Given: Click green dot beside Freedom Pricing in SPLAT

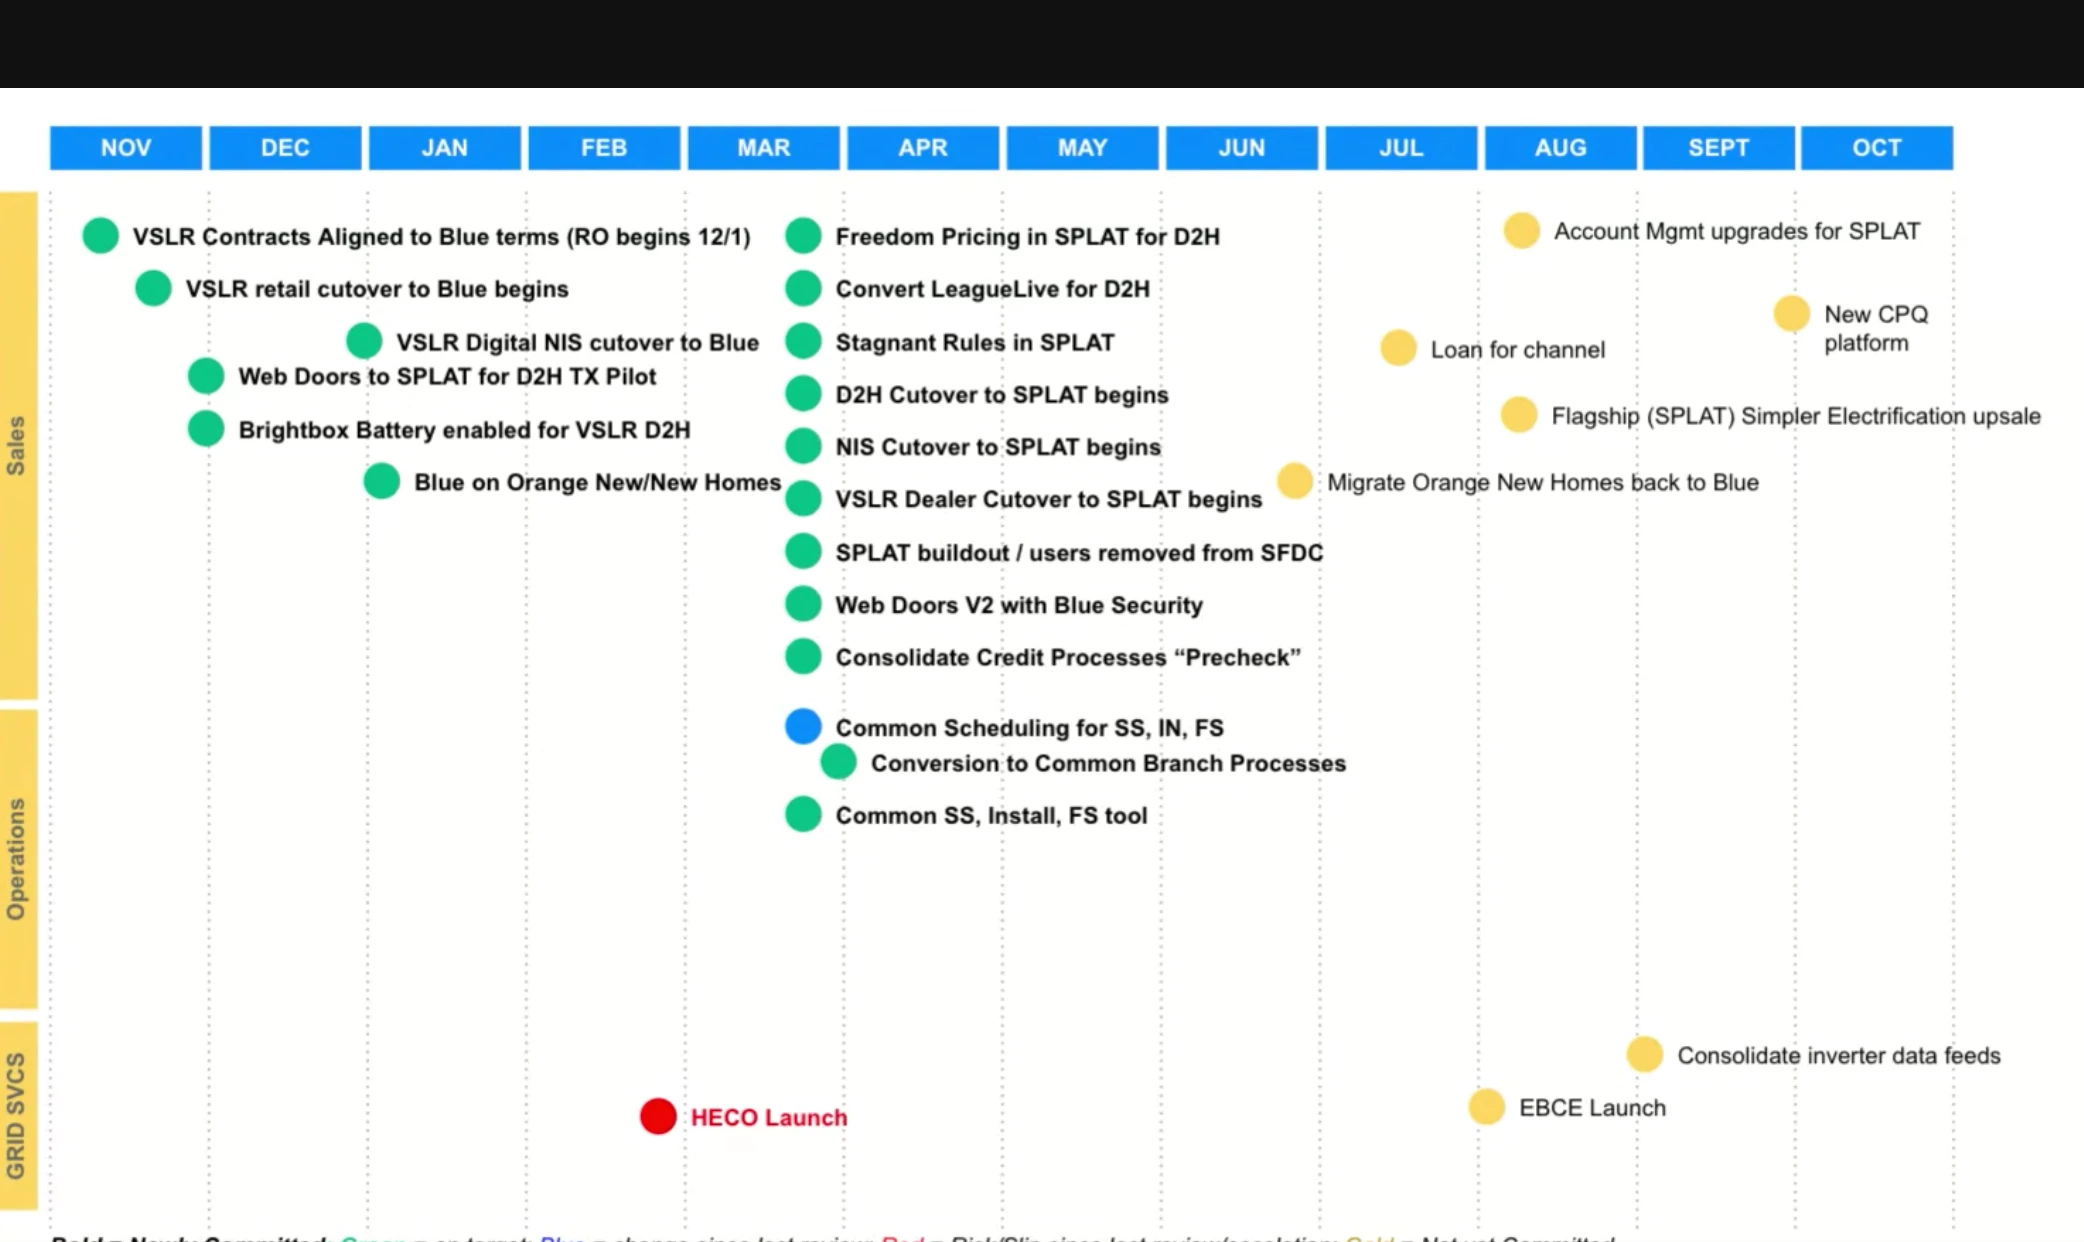Looking at the screenshot, I should 803,236.
